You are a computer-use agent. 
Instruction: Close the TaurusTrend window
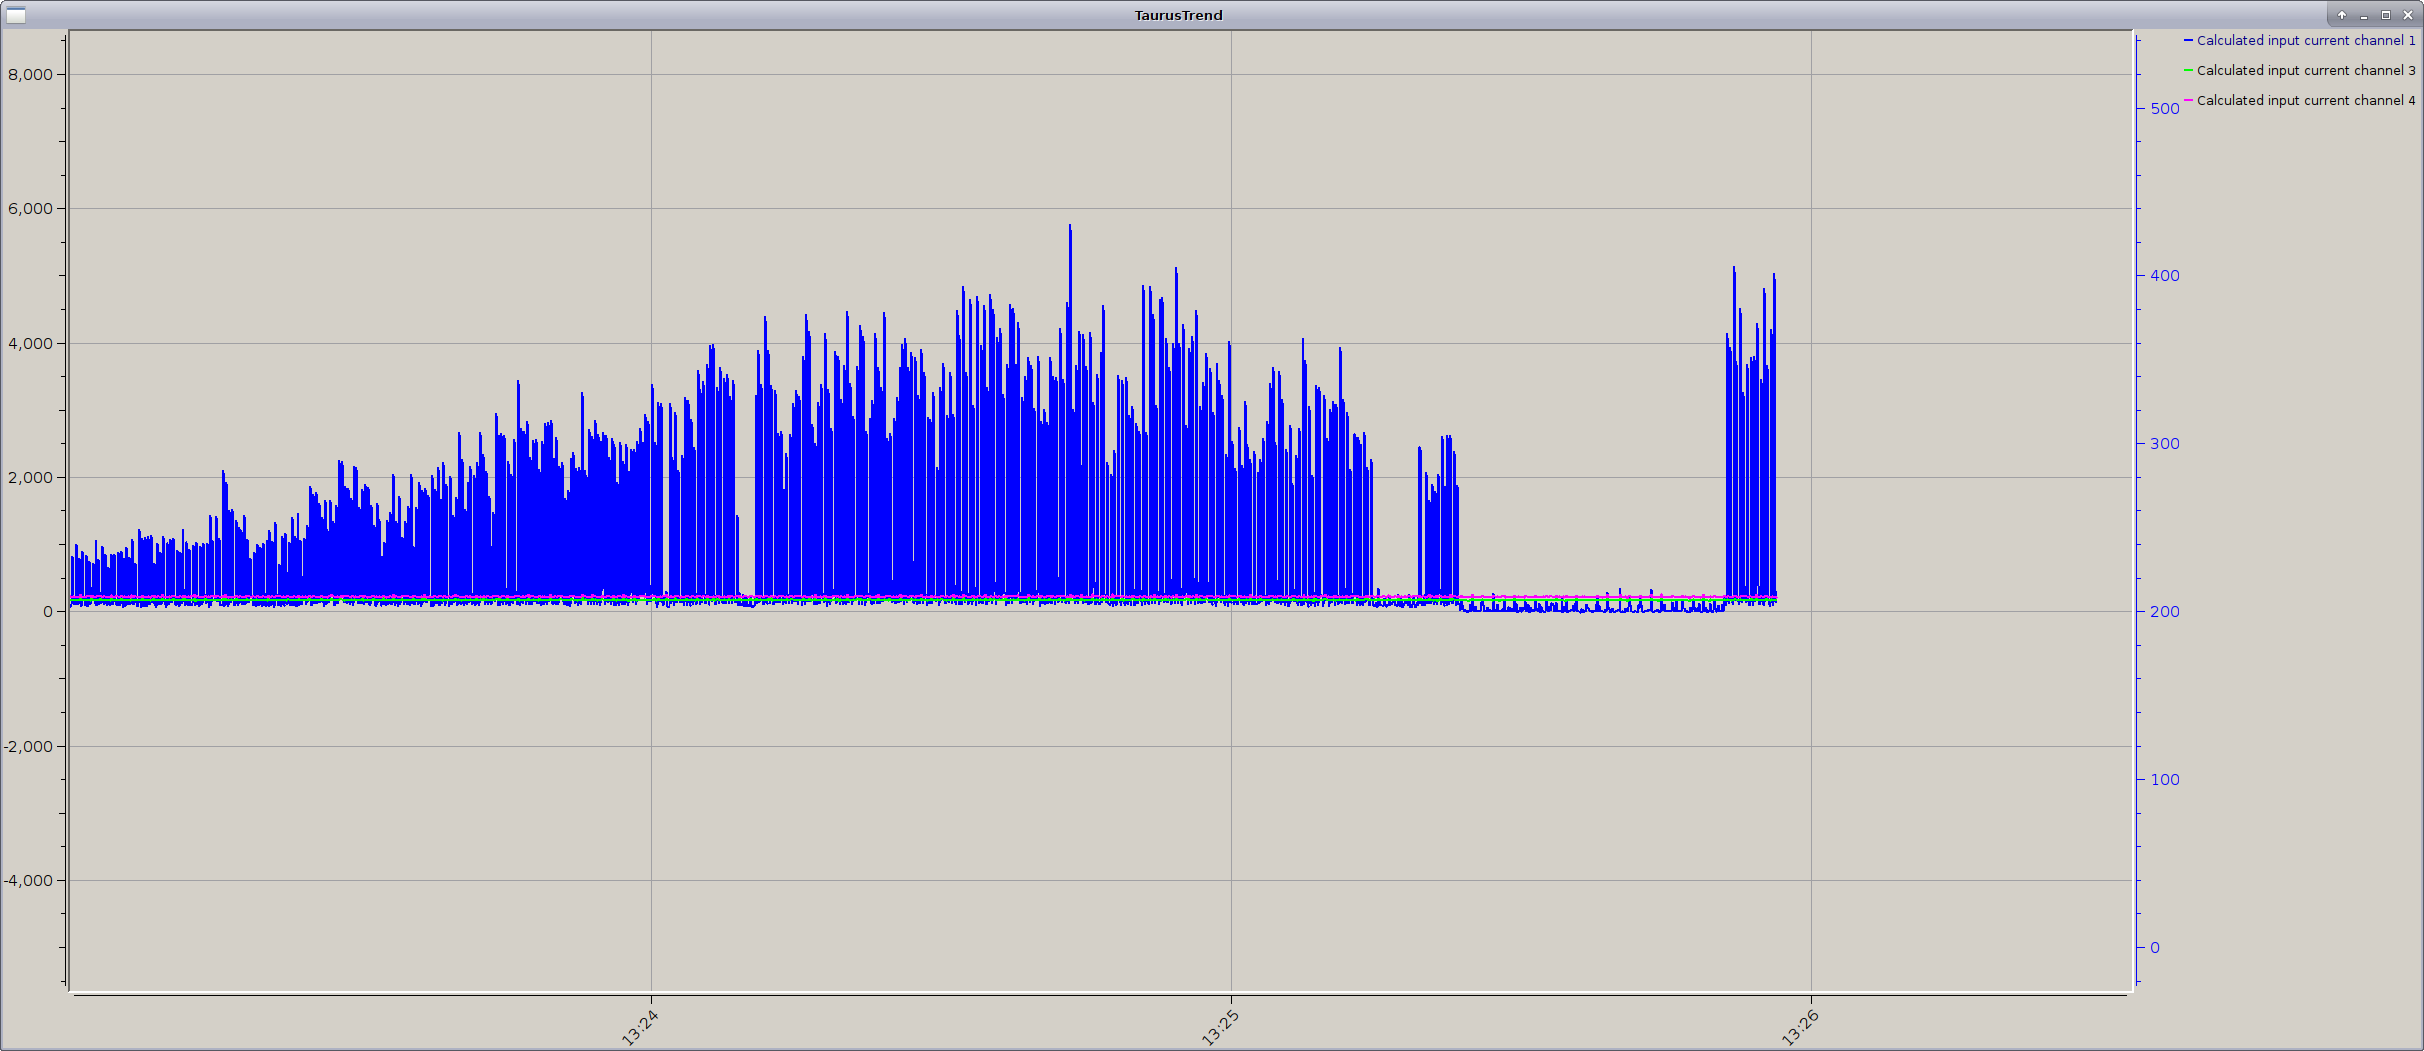(x=2408, y=15)
